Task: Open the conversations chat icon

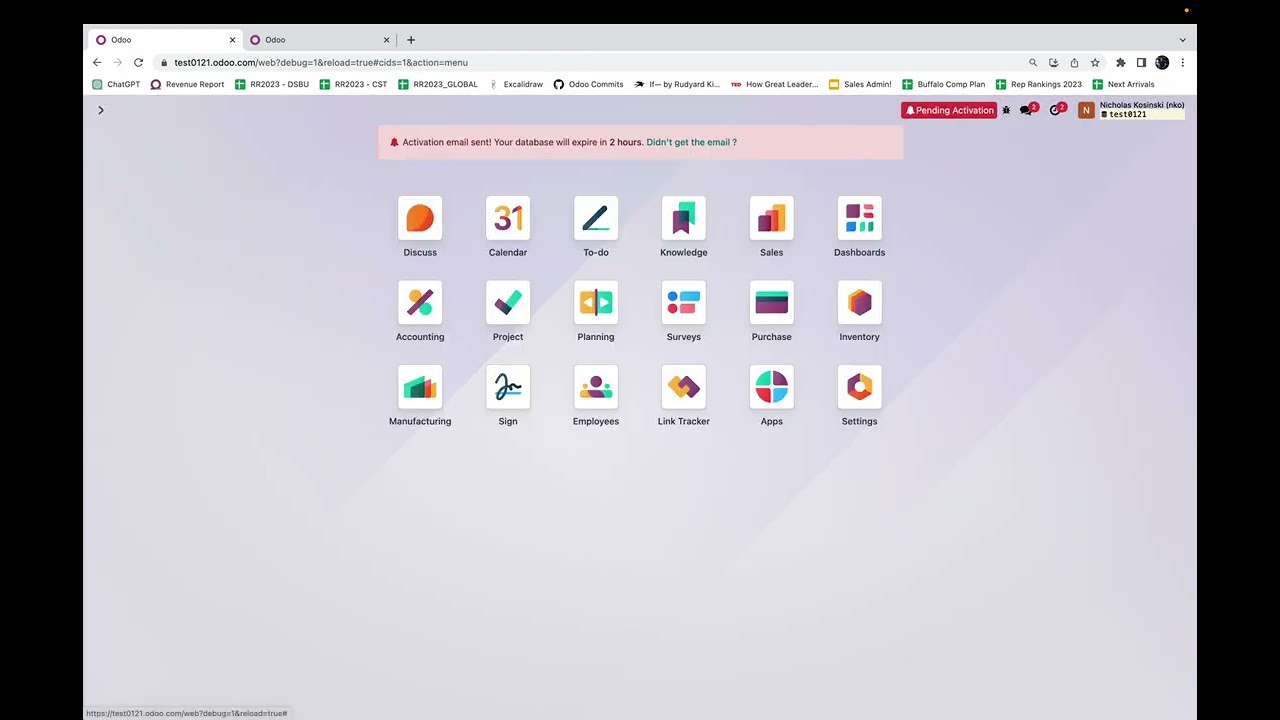Action: coord(1027,110)
